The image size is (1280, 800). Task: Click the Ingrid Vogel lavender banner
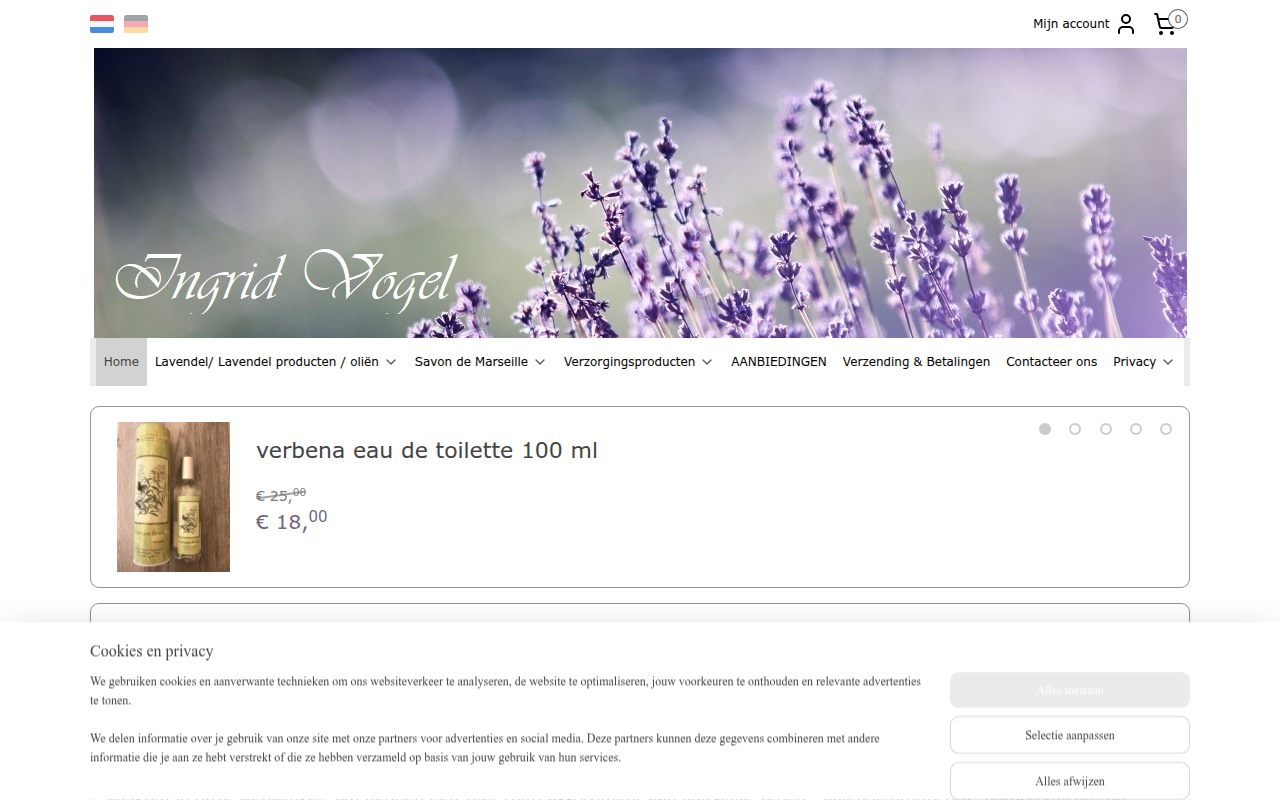640,193
